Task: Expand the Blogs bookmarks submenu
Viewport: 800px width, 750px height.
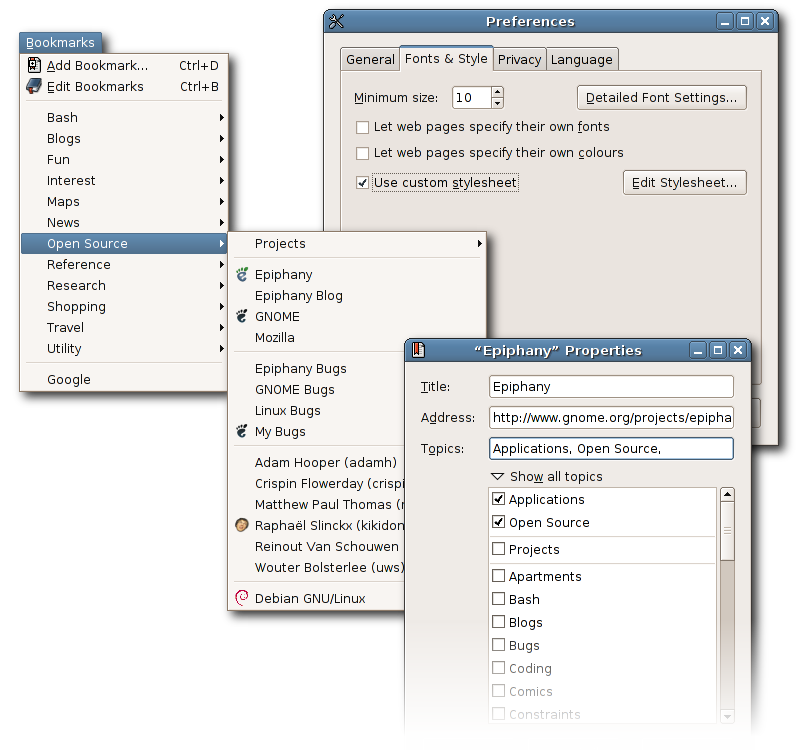Action: pyautogui.click(x=124, y=138)
